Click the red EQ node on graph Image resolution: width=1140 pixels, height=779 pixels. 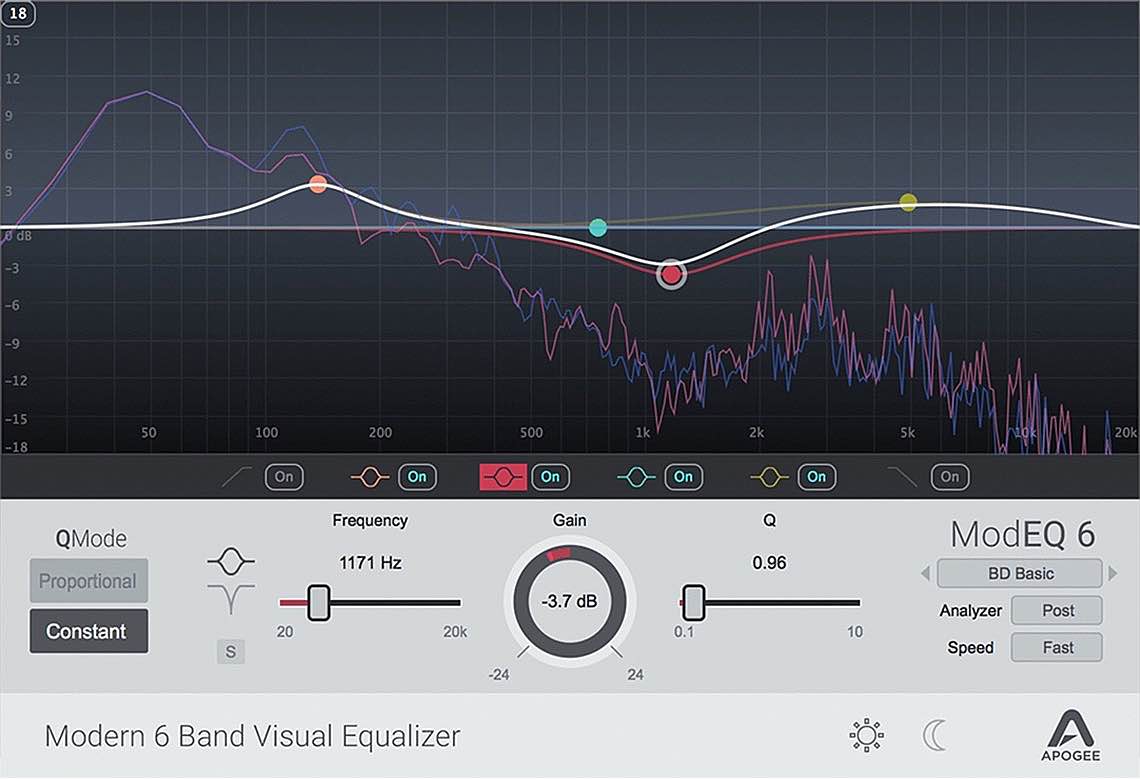click(x=672, y=275)
